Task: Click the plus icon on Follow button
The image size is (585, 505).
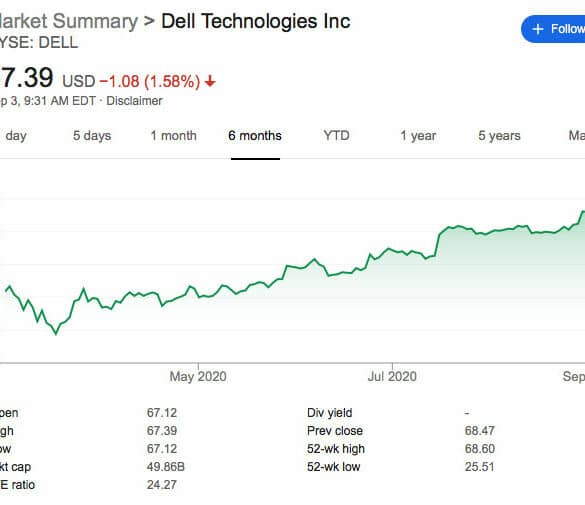Action: [x=538, y=29]
